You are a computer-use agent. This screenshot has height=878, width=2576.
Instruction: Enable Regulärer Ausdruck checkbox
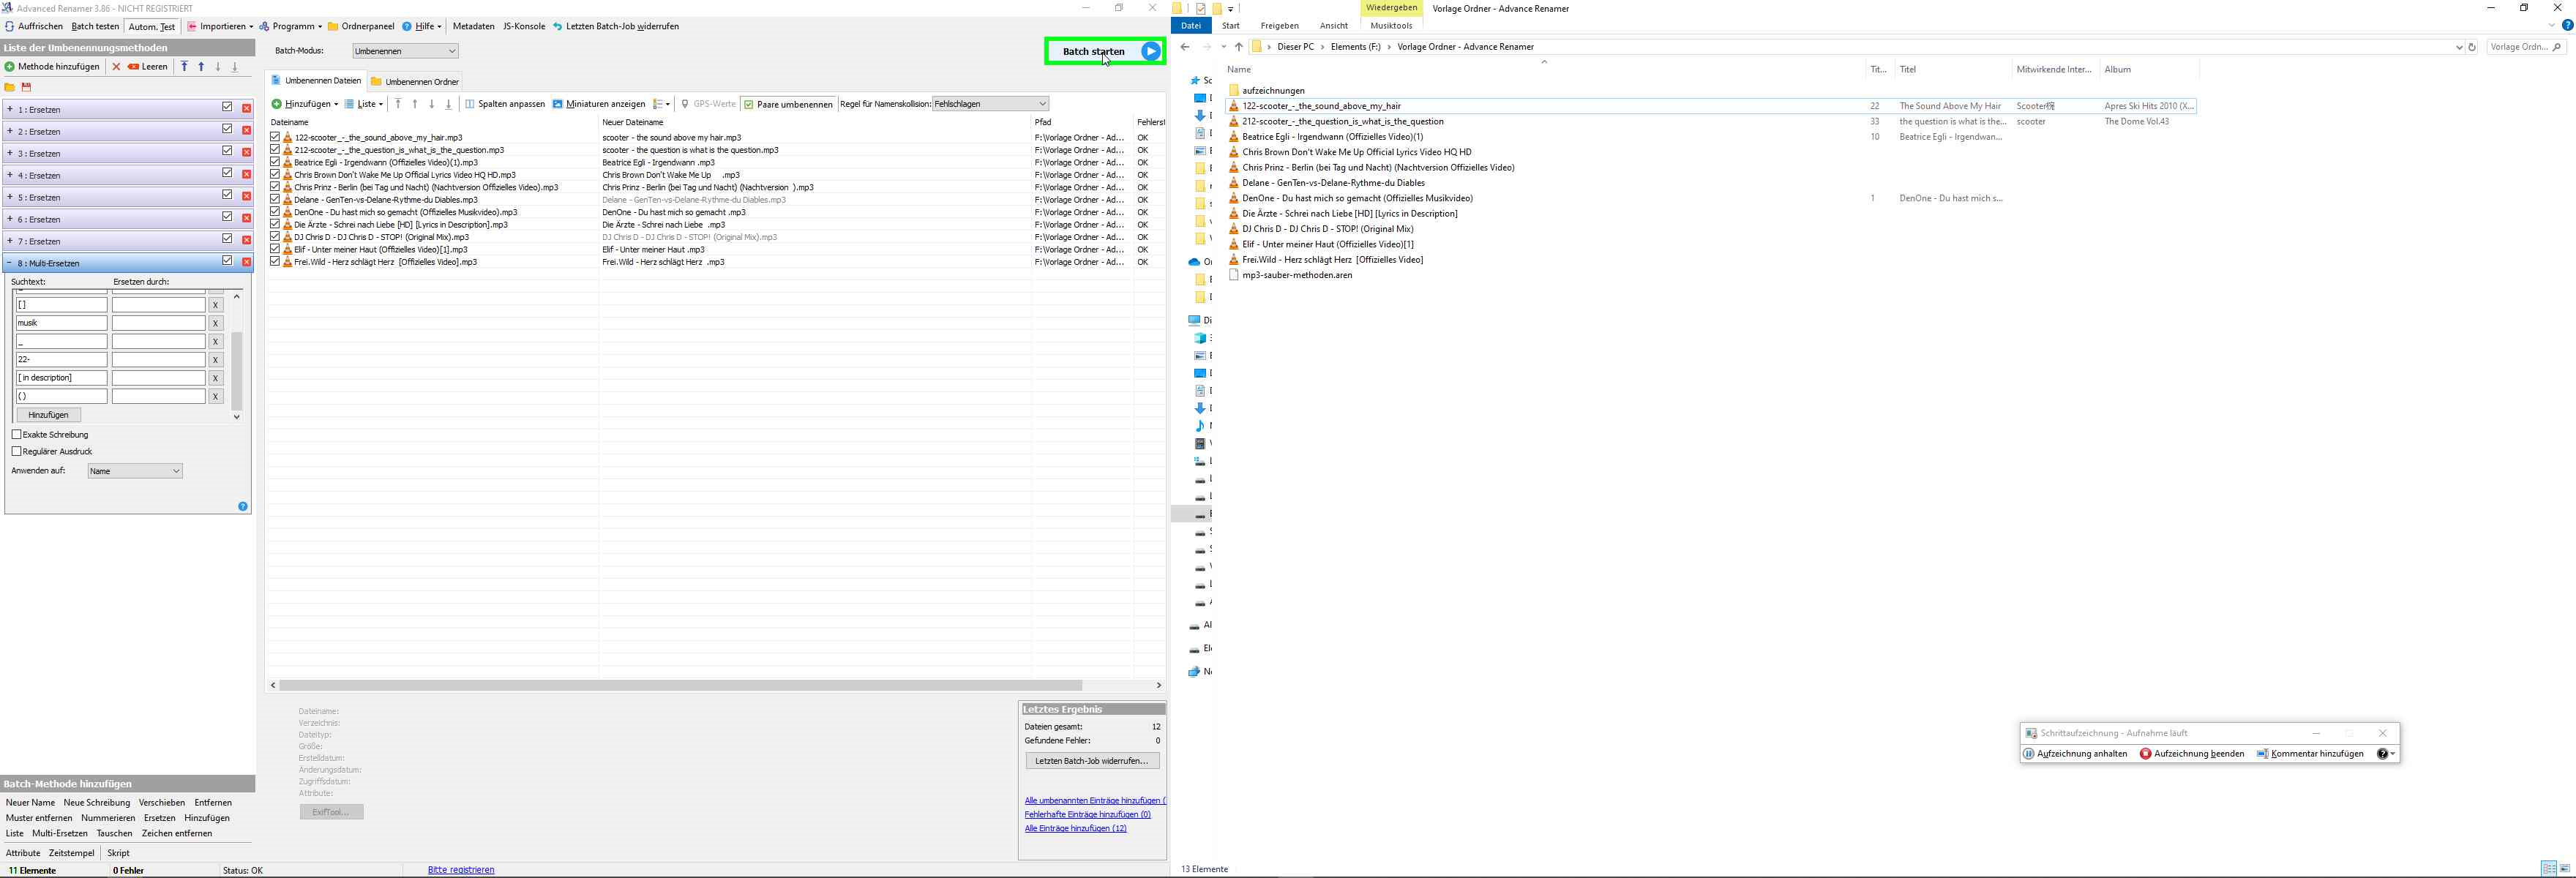pyautogui.click(x=17, y=452)
